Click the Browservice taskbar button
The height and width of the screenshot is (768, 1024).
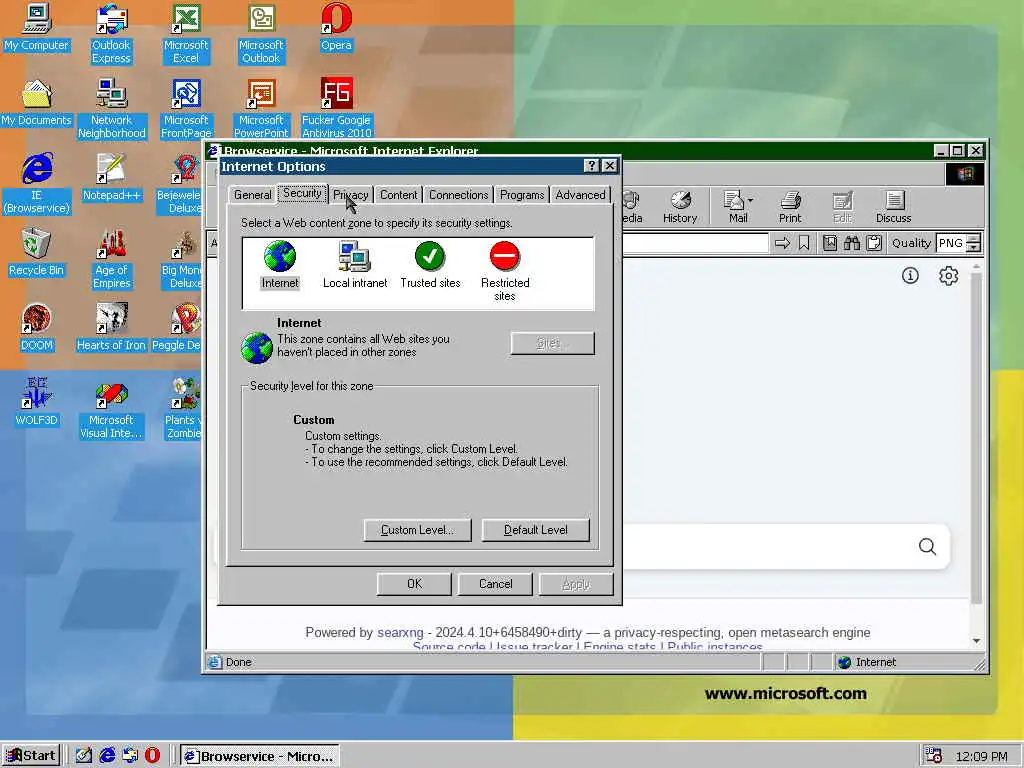pos(259,756)
